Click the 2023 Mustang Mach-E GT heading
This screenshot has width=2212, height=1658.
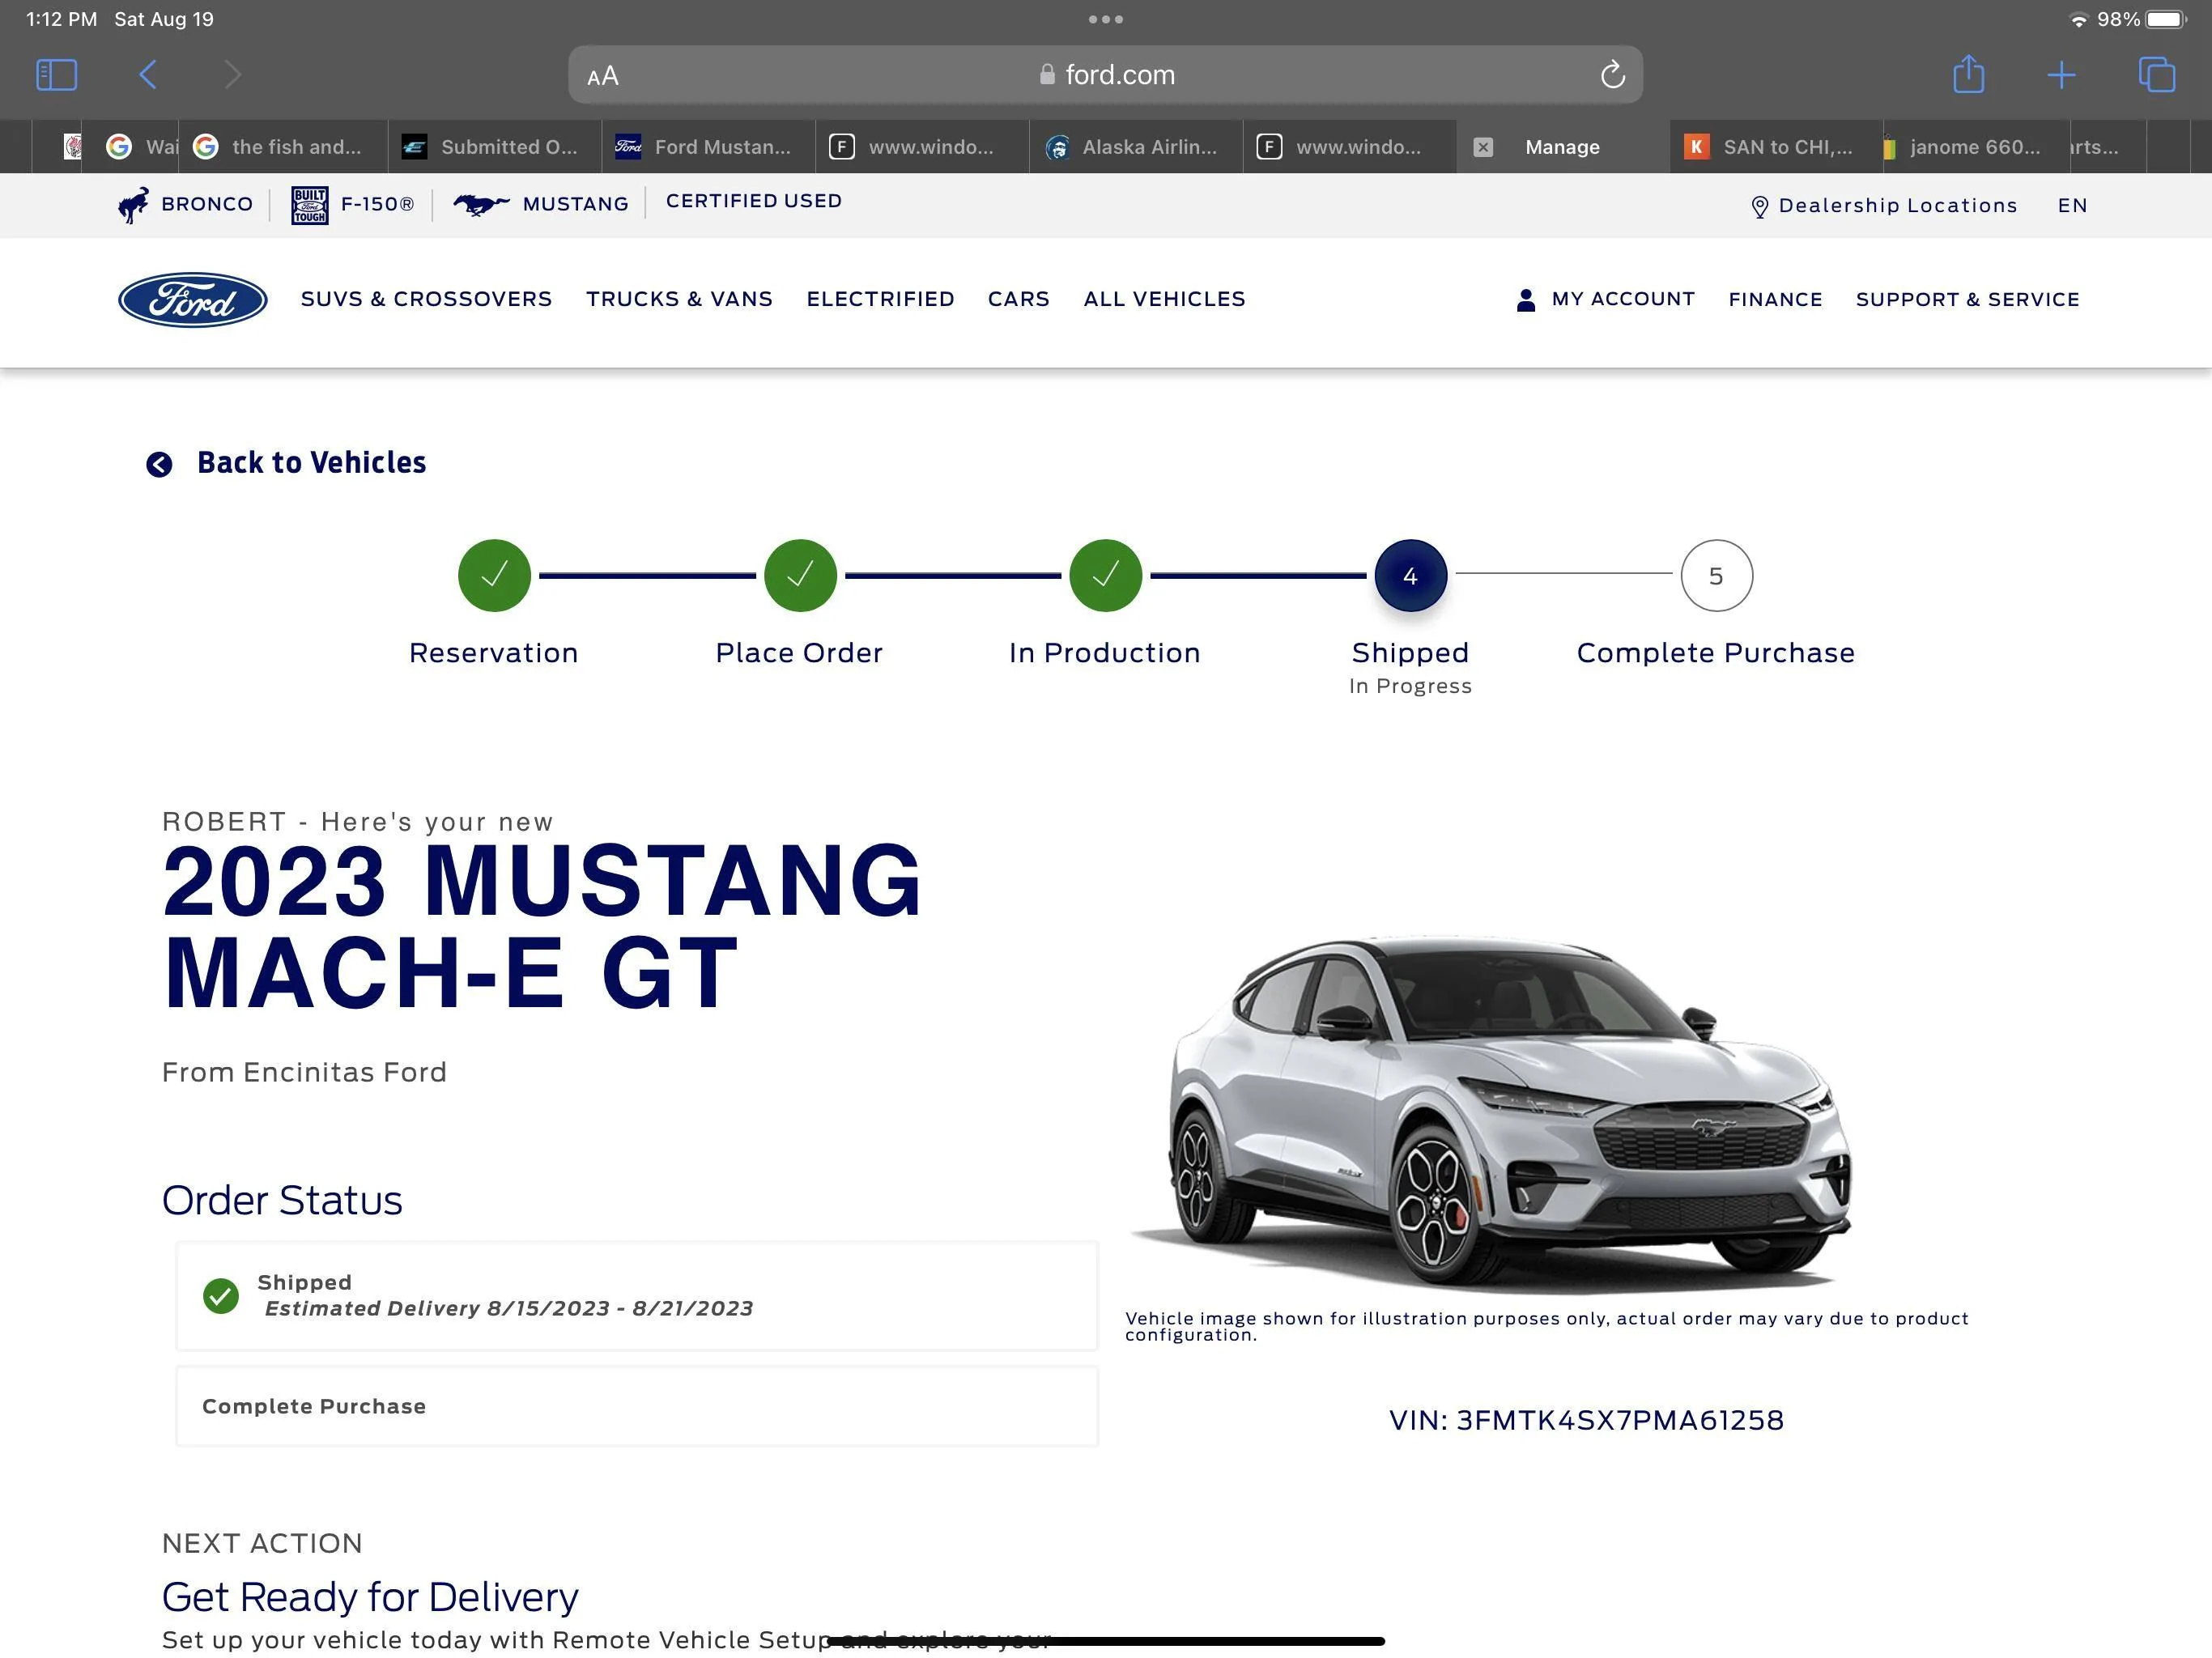point(541,927)
